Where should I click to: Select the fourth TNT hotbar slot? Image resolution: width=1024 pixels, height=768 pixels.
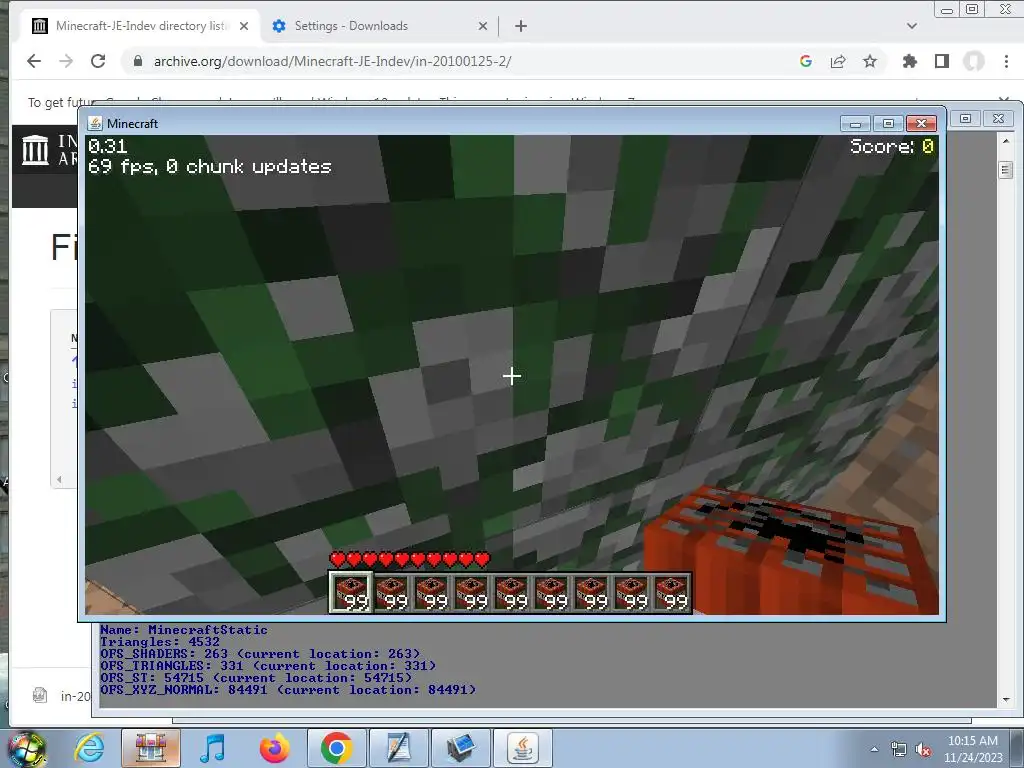coord(472,592)
